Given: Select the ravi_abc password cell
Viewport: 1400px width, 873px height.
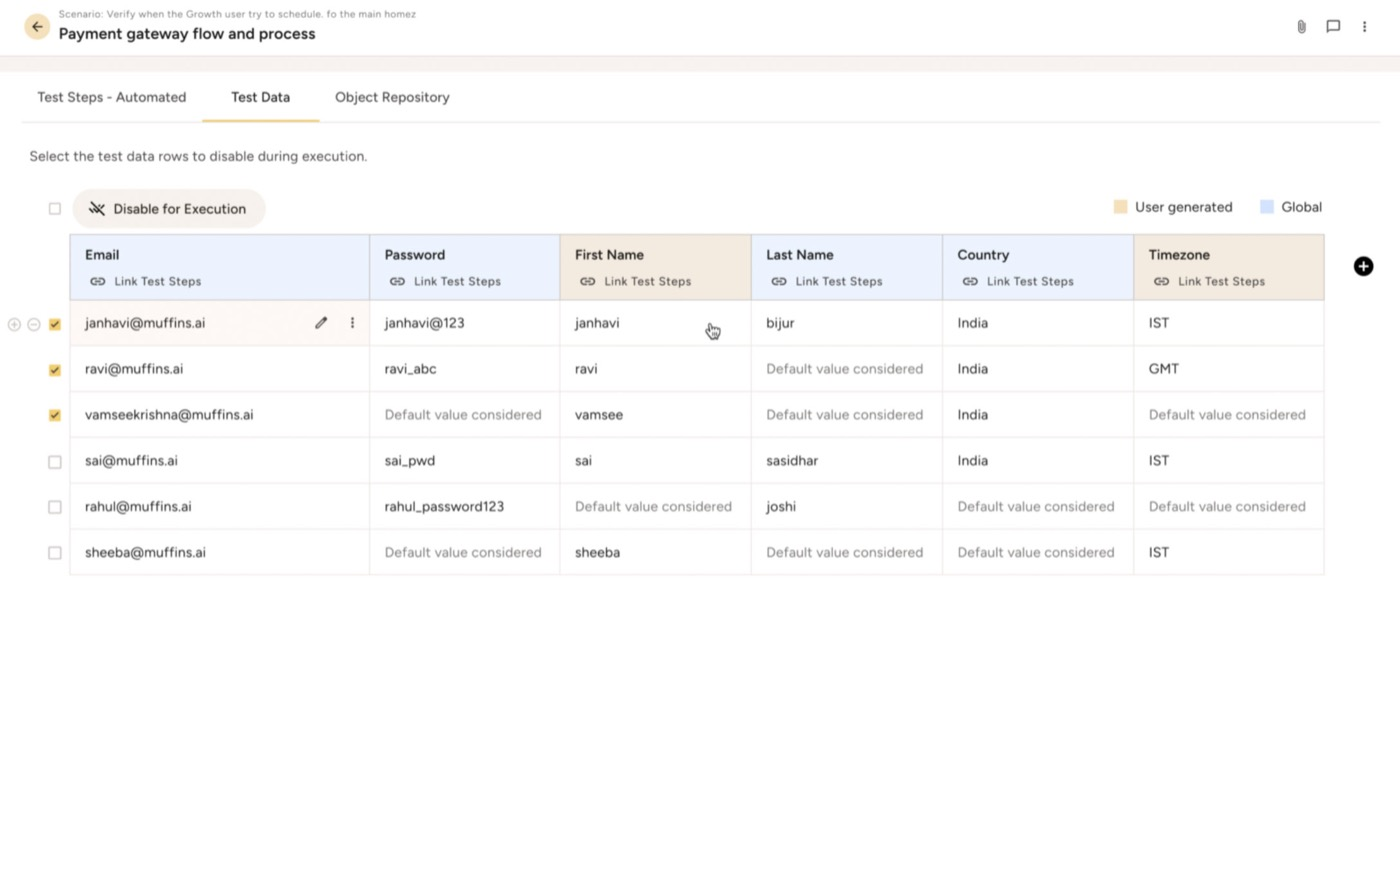Looking at the screenshot, I should (465, 369).
